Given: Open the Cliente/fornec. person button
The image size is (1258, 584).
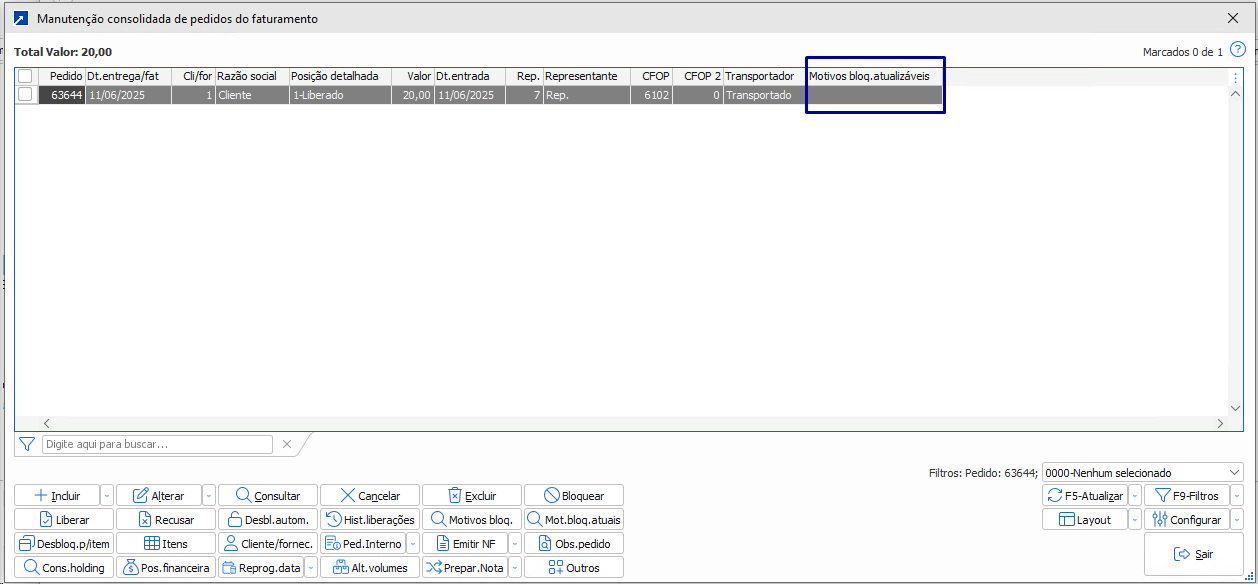Looking at the screenshot, I should tap(268, 543).
